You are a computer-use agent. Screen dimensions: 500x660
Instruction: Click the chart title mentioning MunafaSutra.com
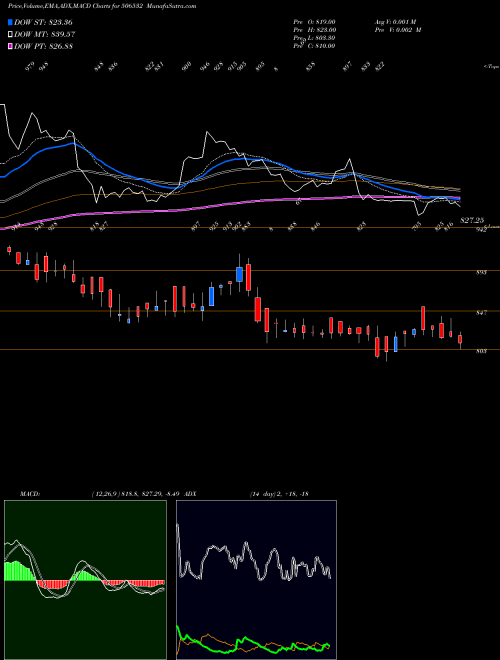[102, 6]
